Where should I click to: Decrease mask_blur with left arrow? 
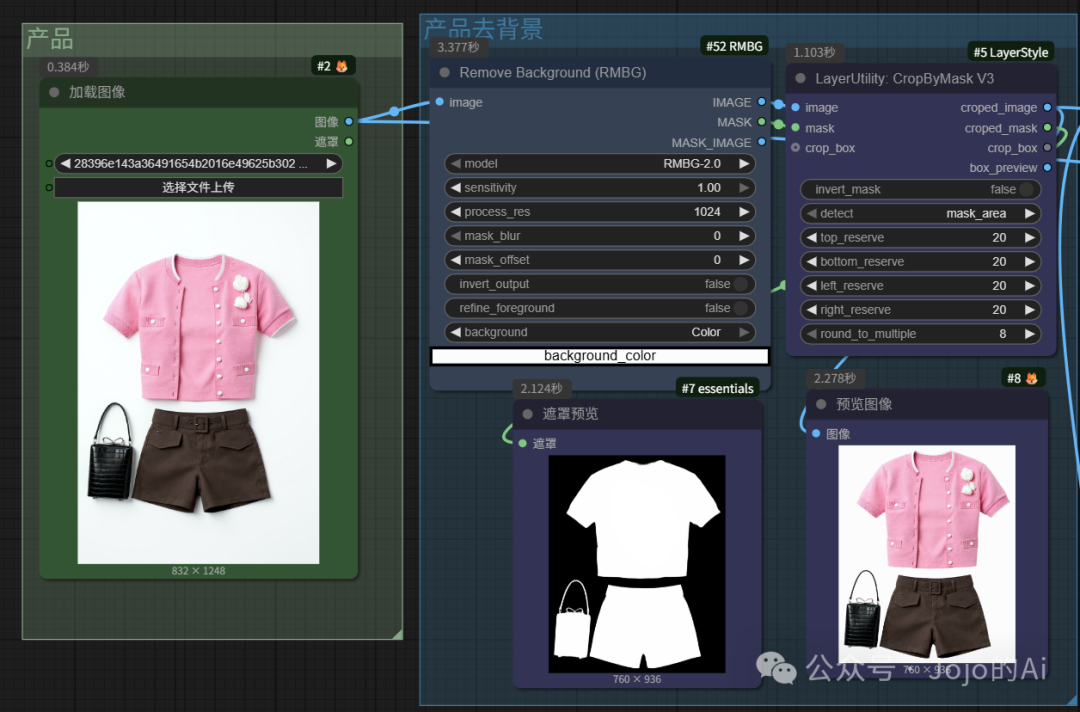click(455, 236)
